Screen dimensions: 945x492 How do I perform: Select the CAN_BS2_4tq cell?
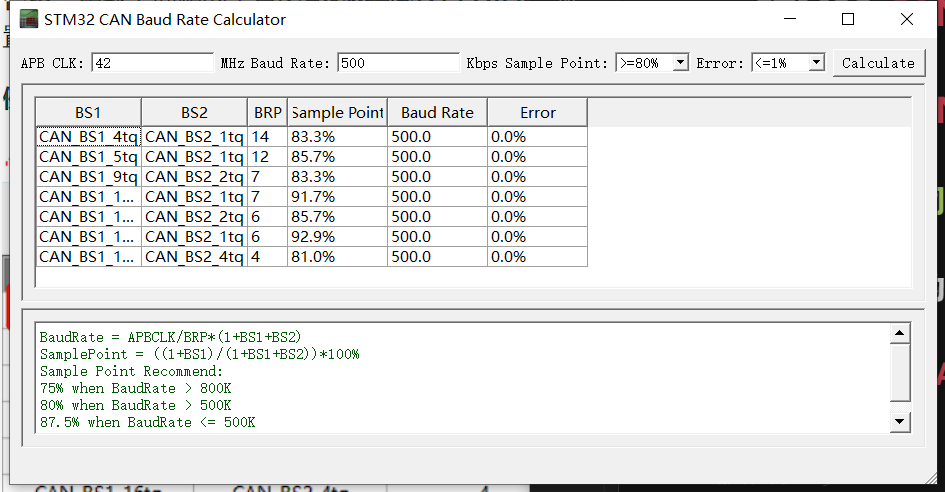click(194, 257)
